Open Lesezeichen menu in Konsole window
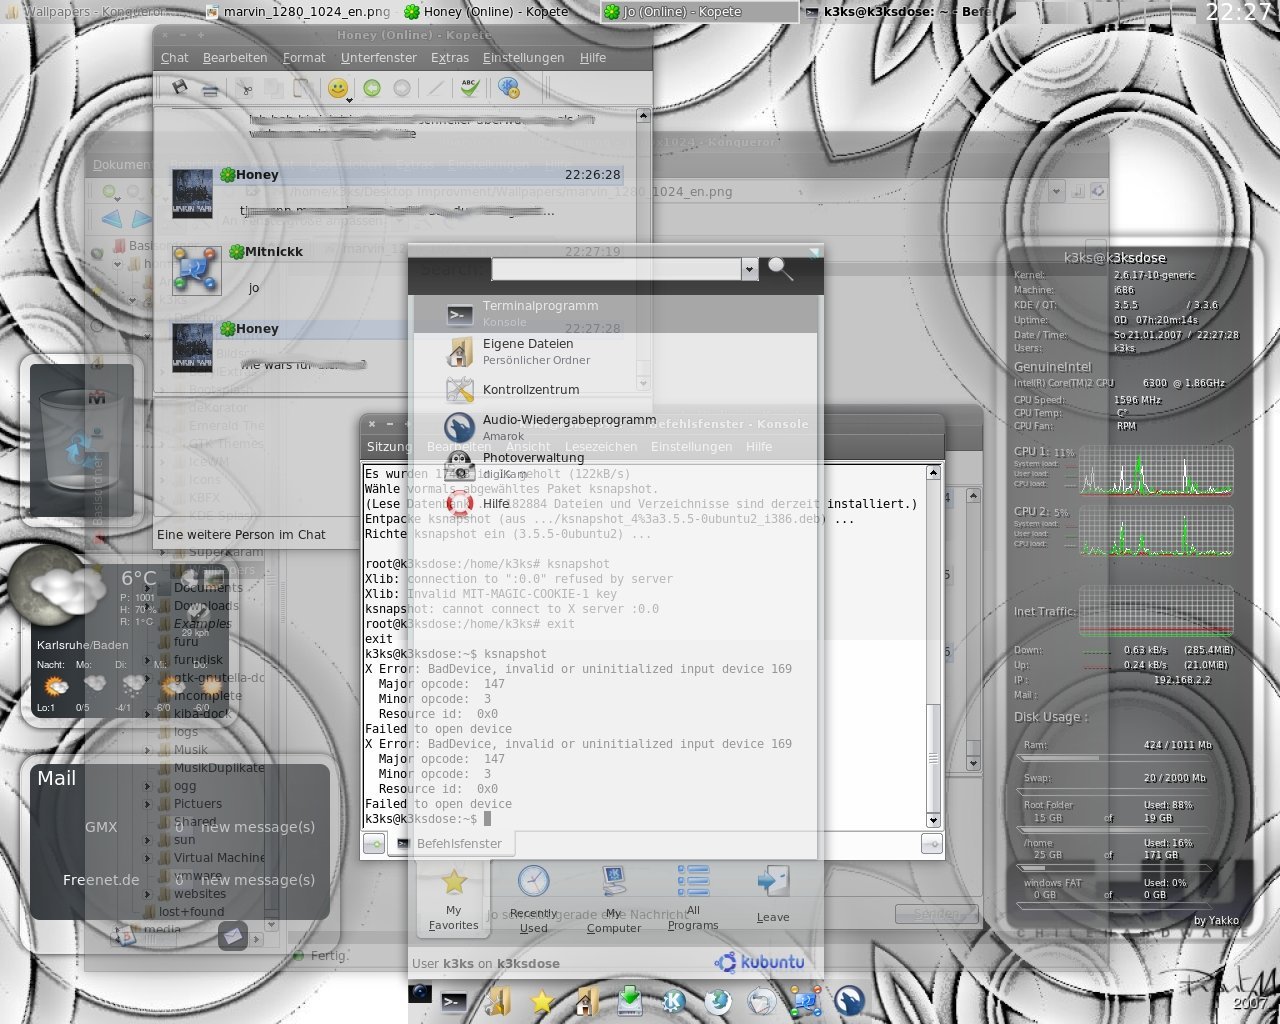 [601, 447]
